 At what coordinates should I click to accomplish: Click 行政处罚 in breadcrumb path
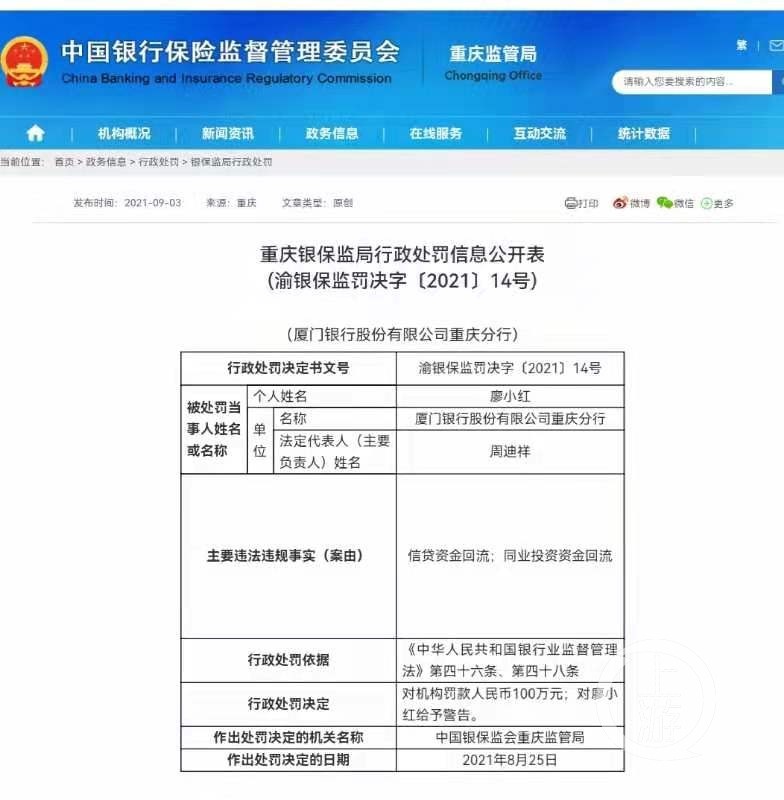click(159, 162)
